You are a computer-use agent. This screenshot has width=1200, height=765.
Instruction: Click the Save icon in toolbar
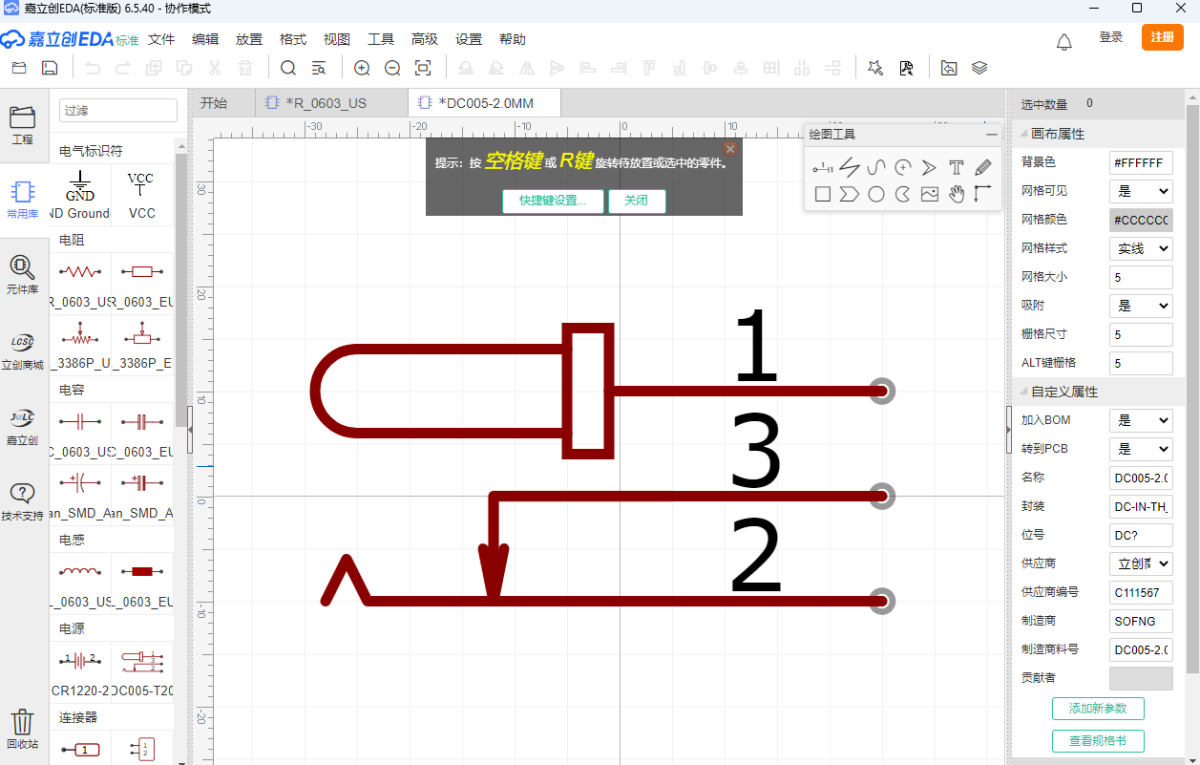[x=49, y=68]
